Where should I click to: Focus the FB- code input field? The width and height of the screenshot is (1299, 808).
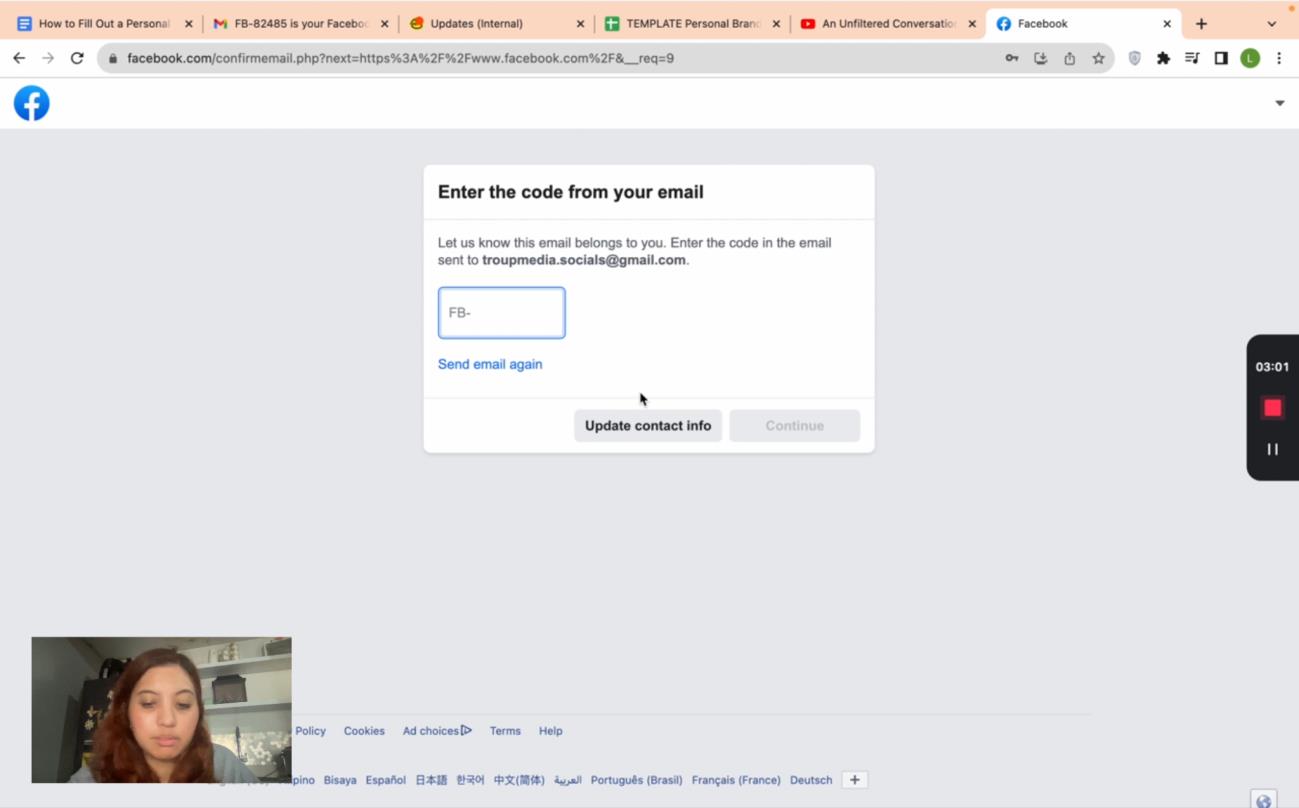pyautogui.click(x=501, y=313)
